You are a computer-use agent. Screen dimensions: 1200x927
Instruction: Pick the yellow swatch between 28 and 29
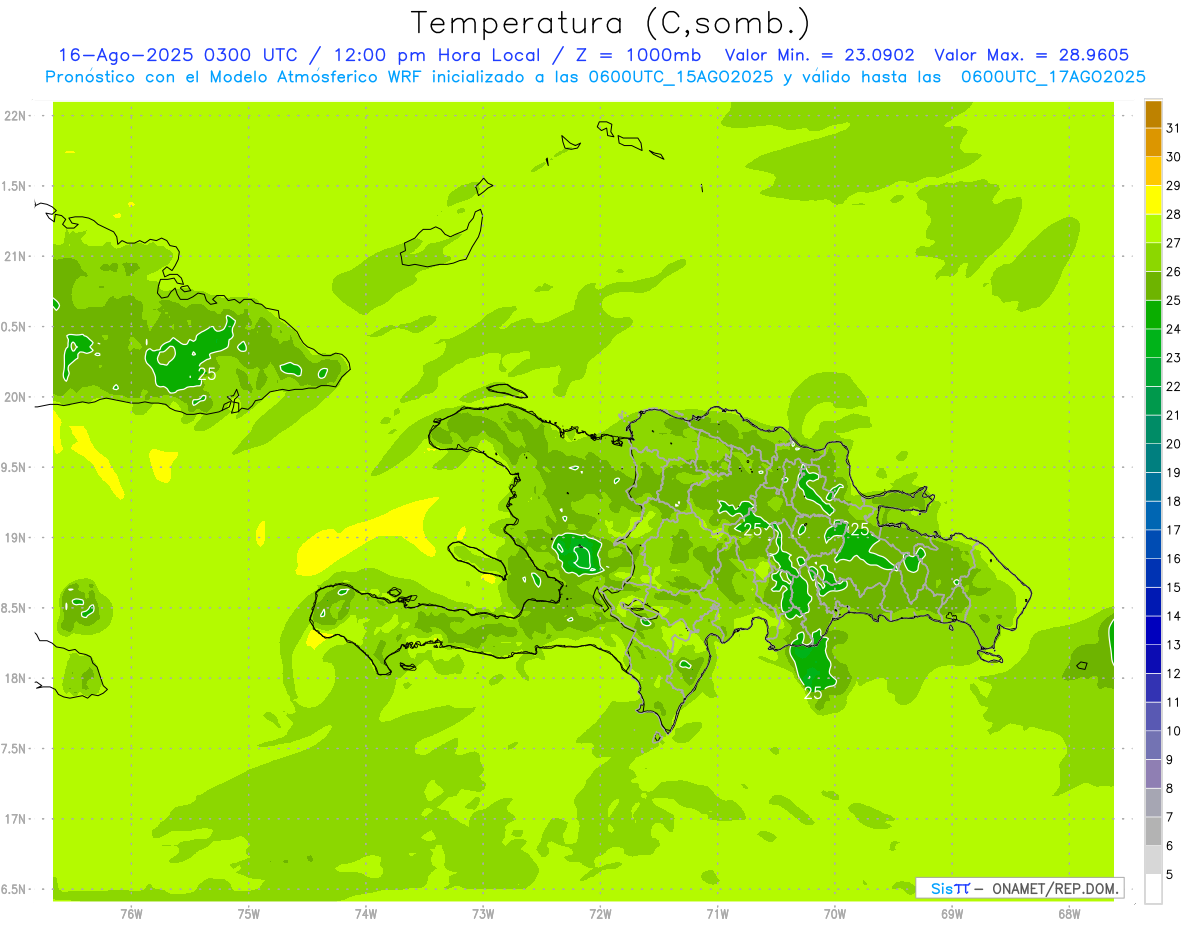coord(1153,200)
